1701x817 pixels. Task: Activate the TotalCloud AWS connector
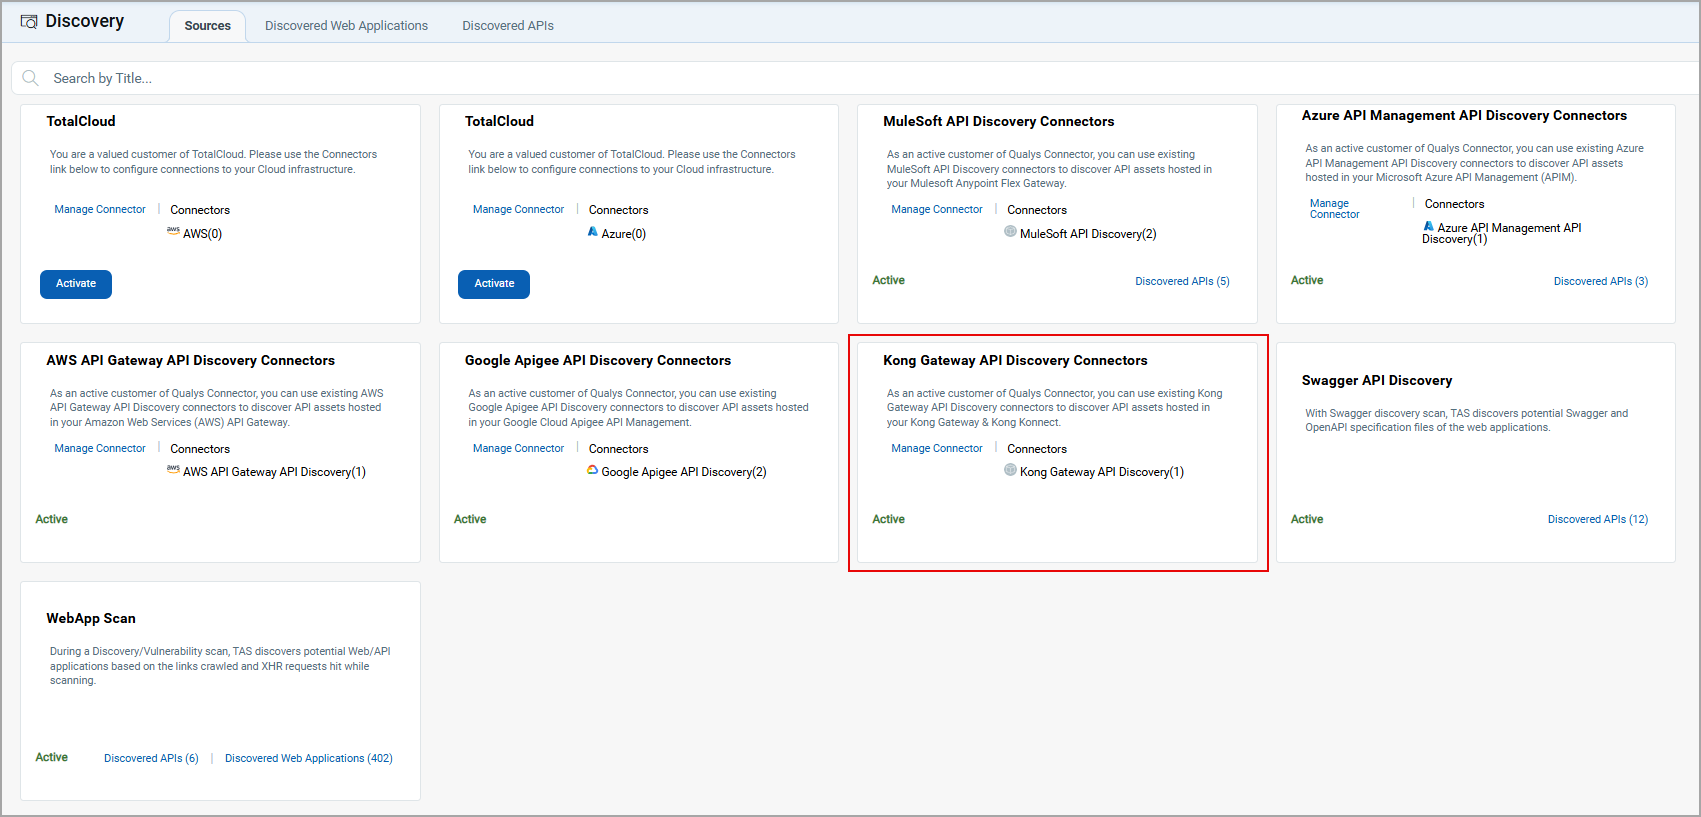click(76, 284)
